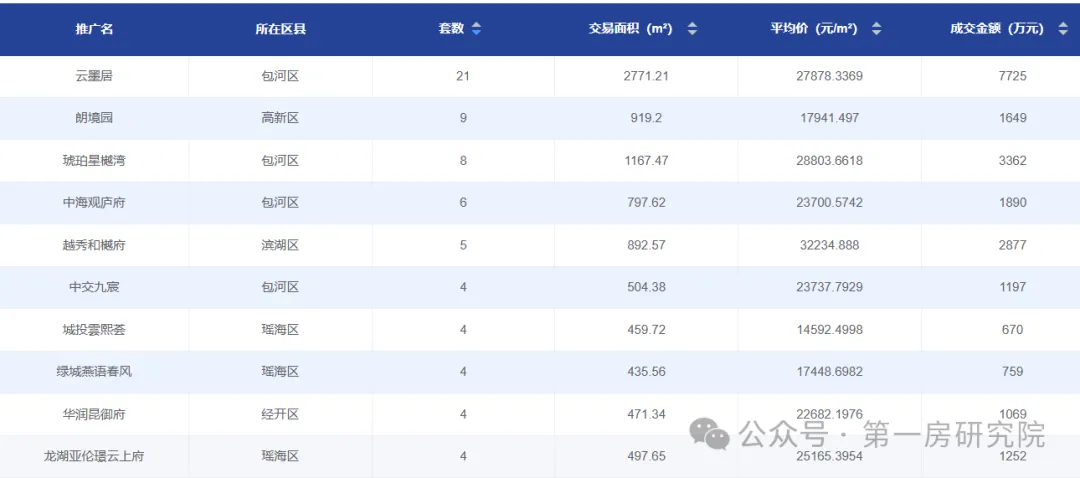Image resolution: width=1080 pixels, height=478 pixels.
Task: Click sort arrows beside 交易面积 header
Action: pos(692,29)
